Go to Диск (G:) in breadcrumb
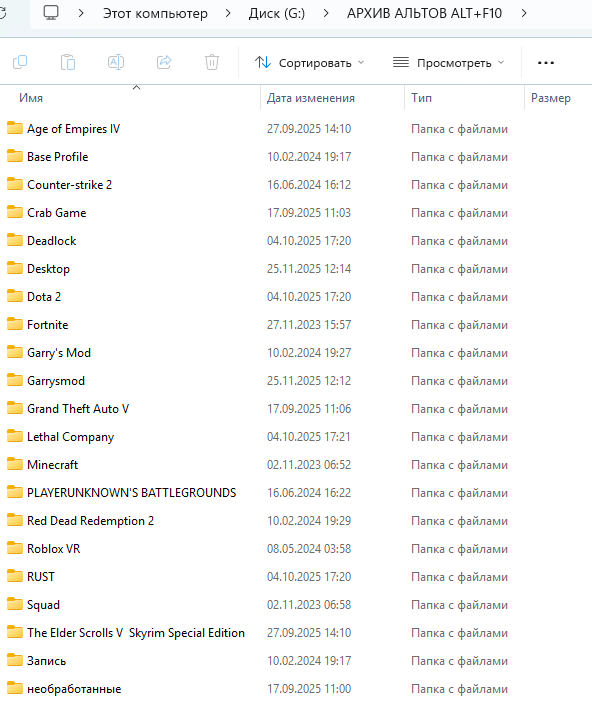 [277, 13]
